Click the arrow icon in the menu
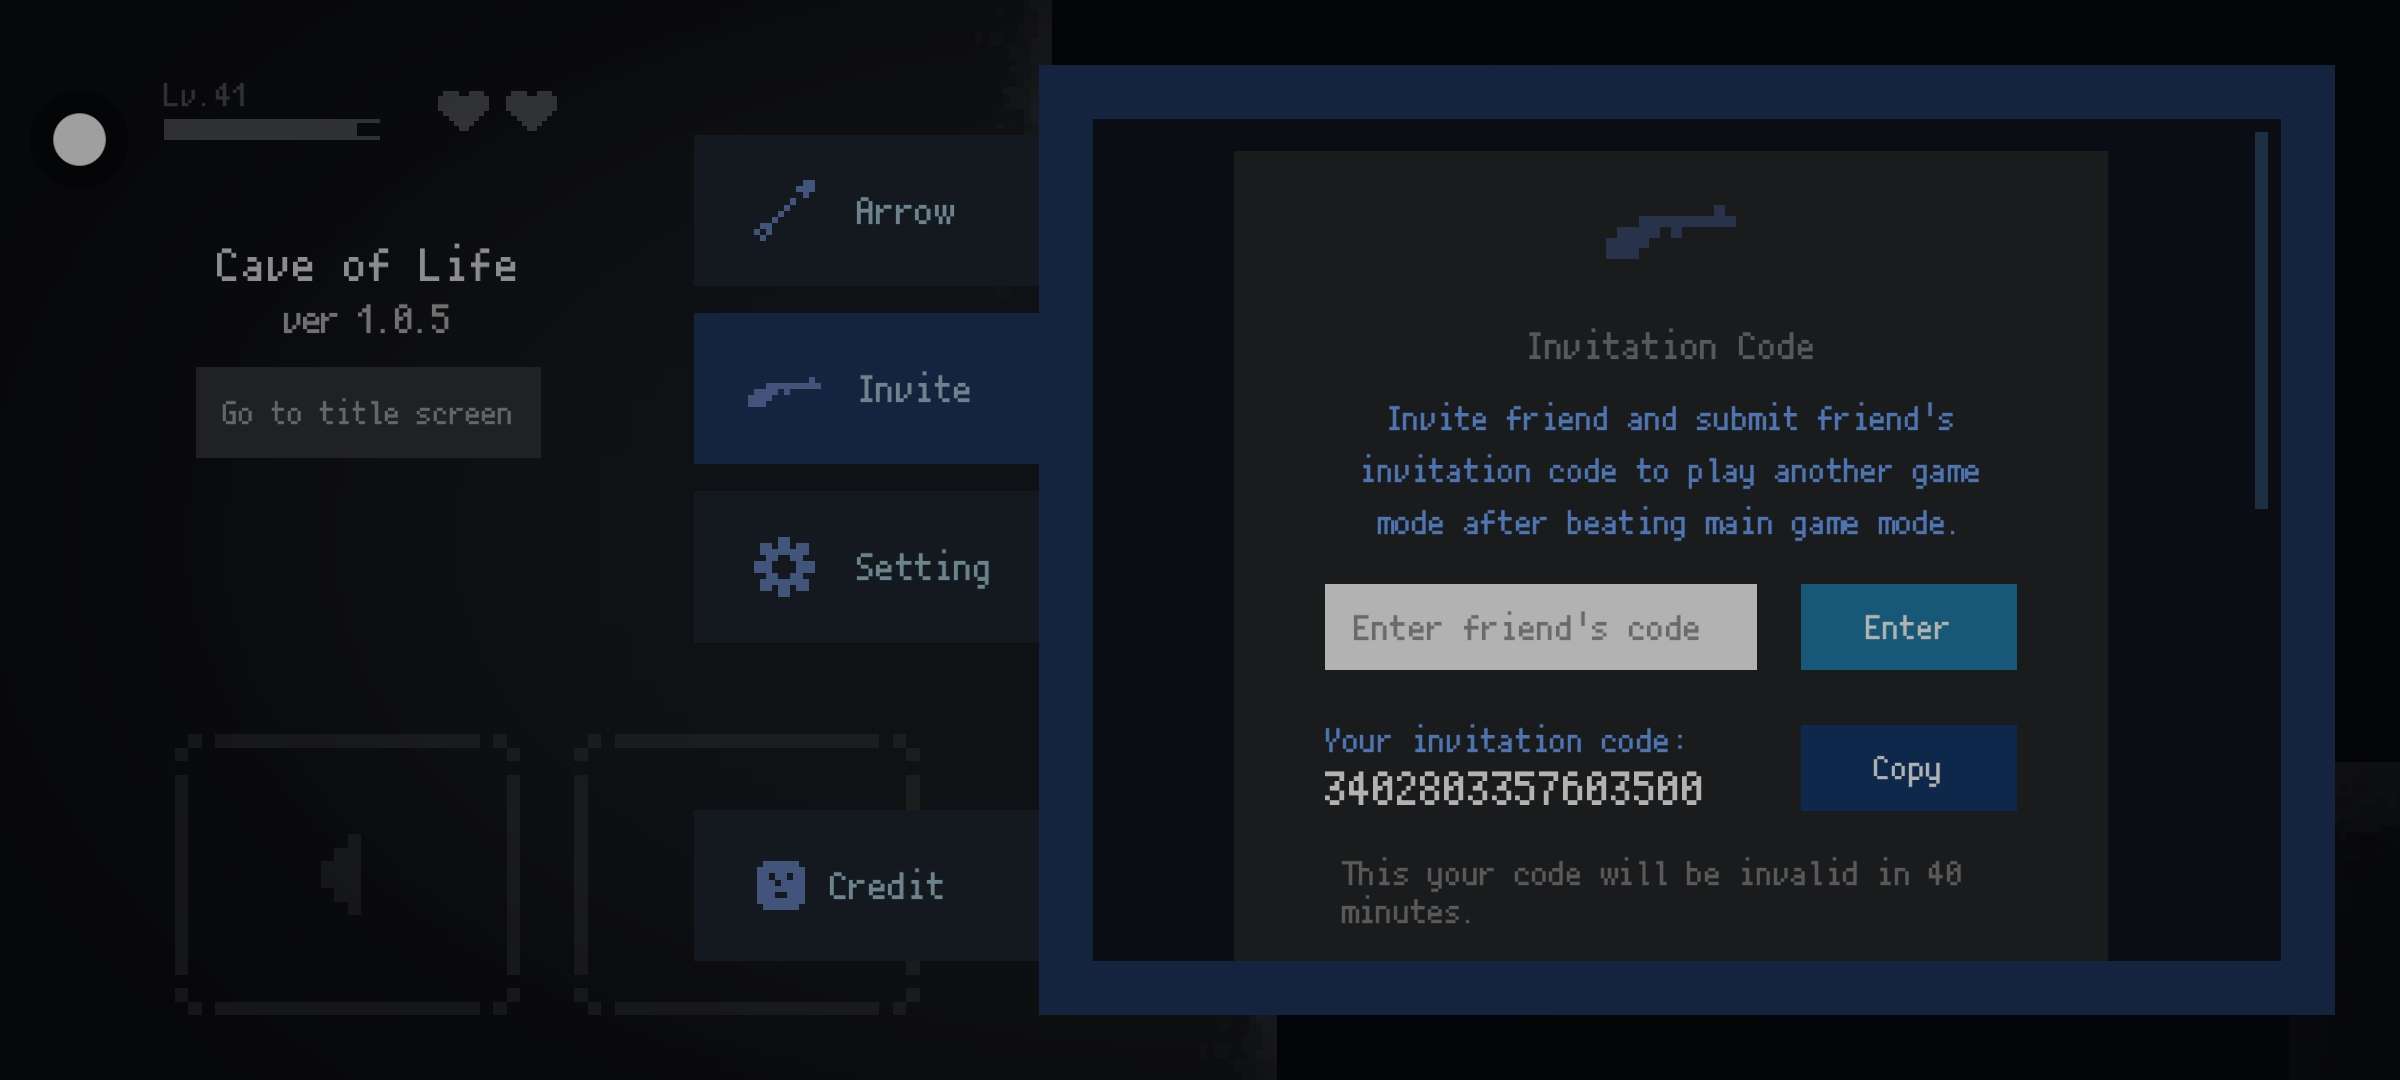Screen dimensions: 2400x1080 784,210
